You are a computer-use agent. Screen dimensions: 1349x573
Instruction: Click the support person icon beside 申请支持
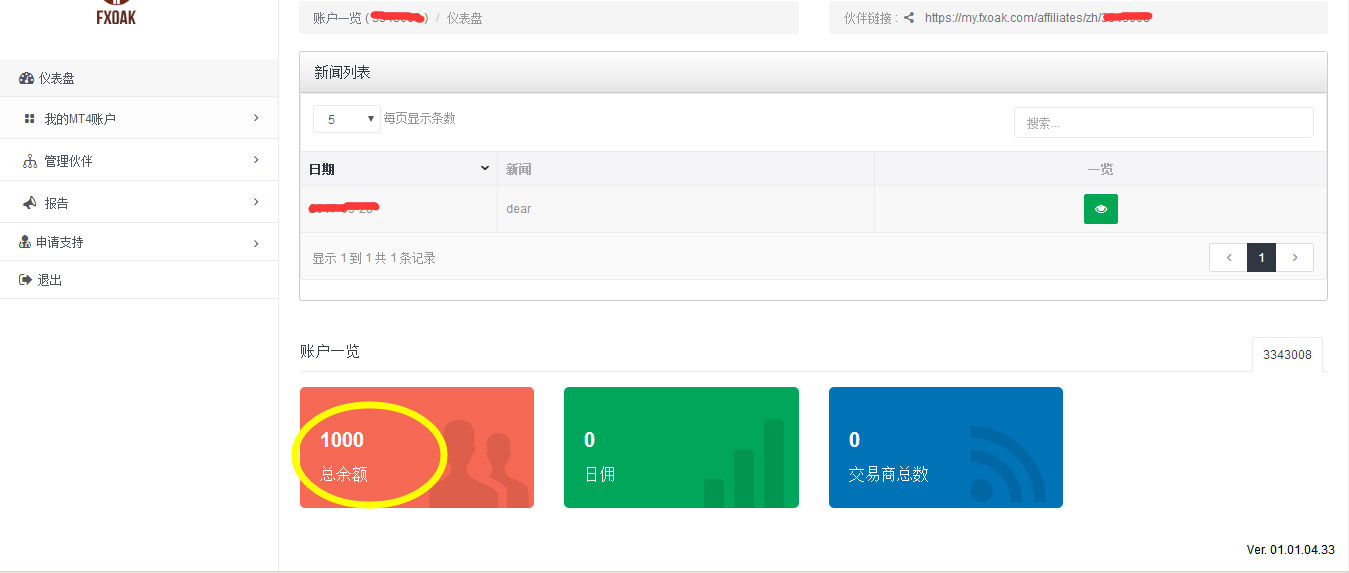point(25,242)
